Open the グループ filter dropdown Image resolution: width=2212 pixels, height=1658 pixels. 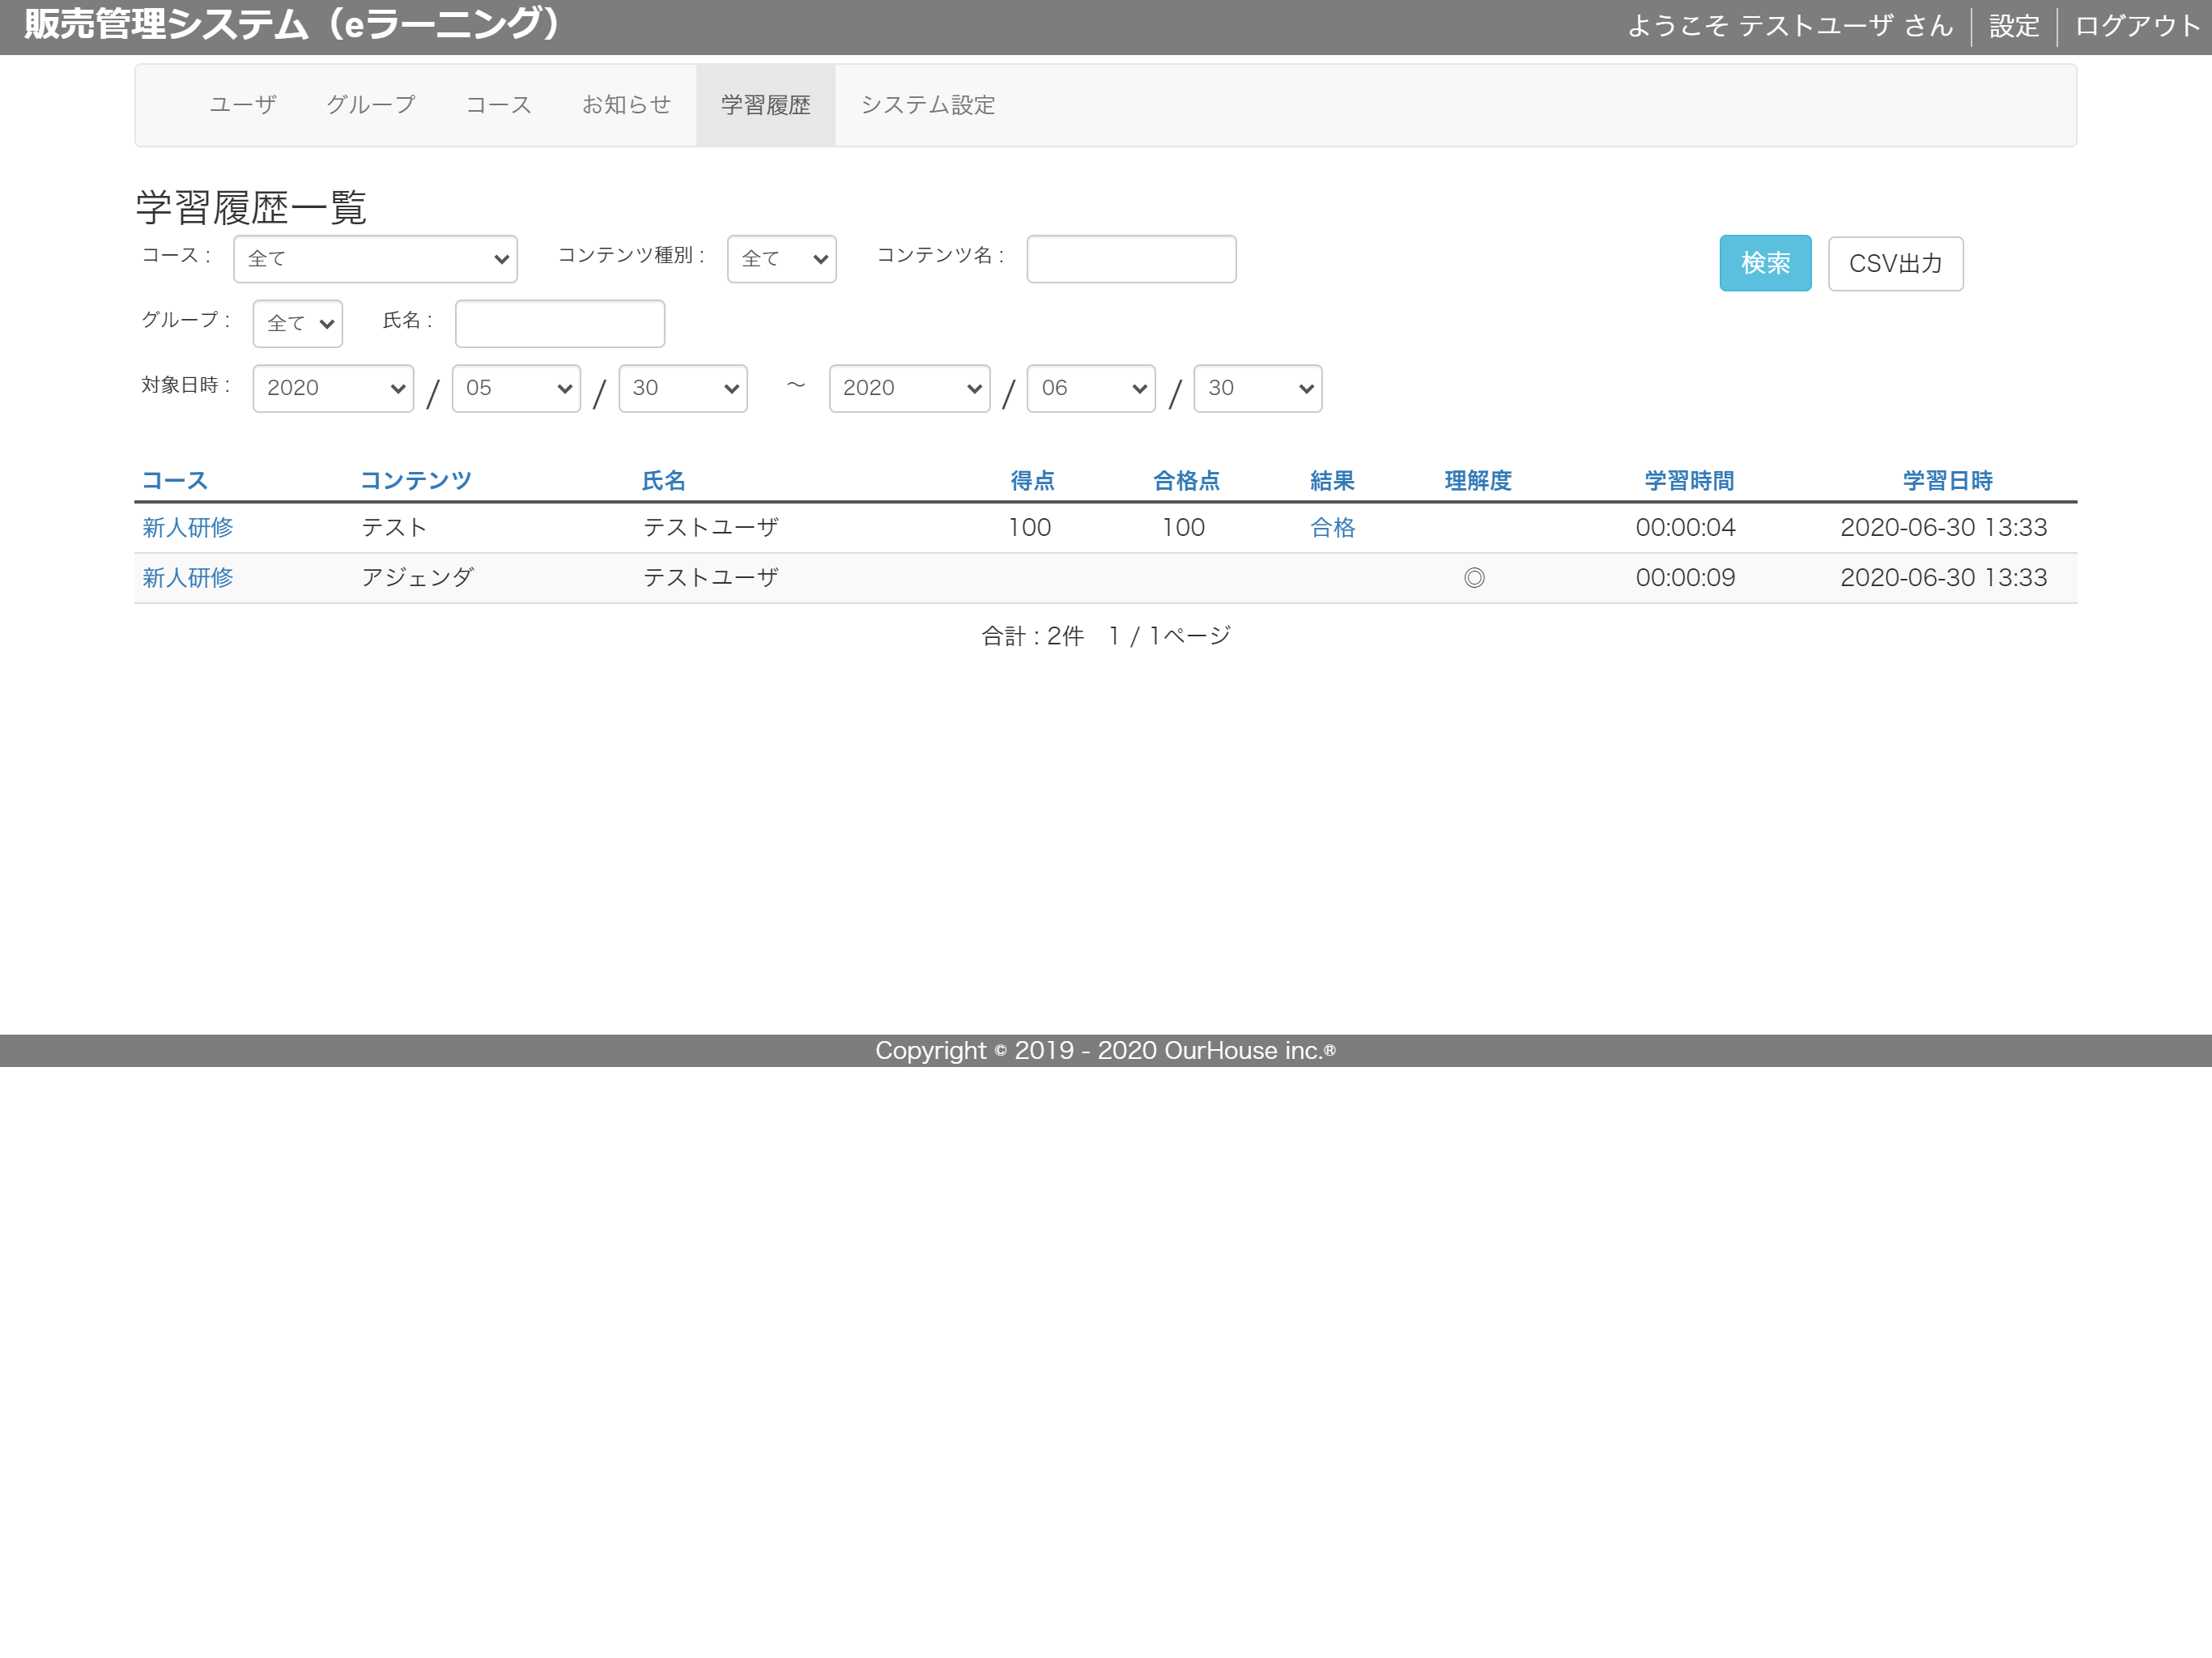coord(297,324)
